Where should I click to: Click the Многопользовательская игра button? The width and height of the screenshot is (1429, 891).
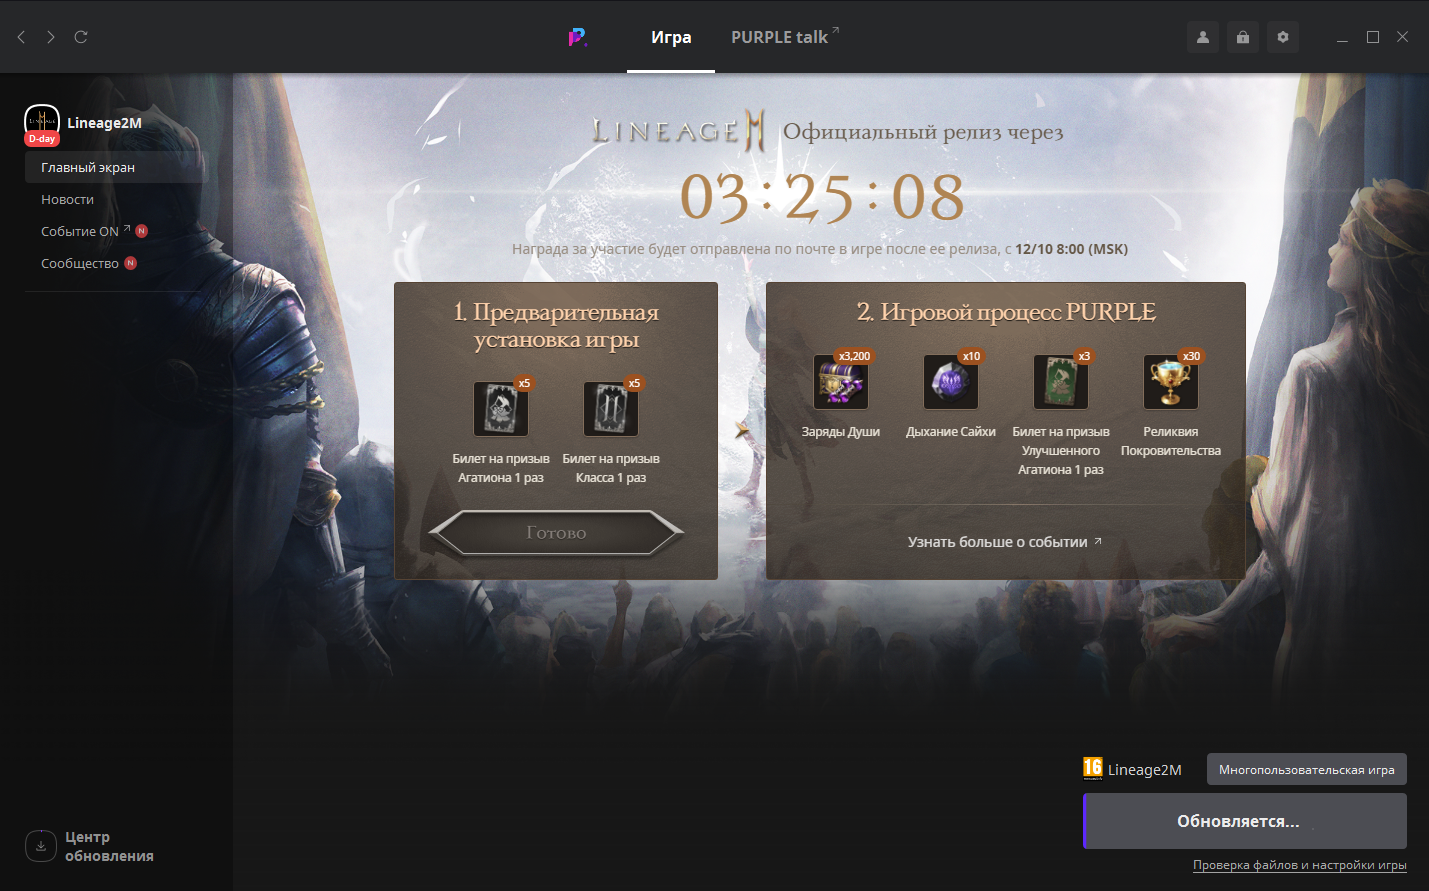pos(1306,769)
